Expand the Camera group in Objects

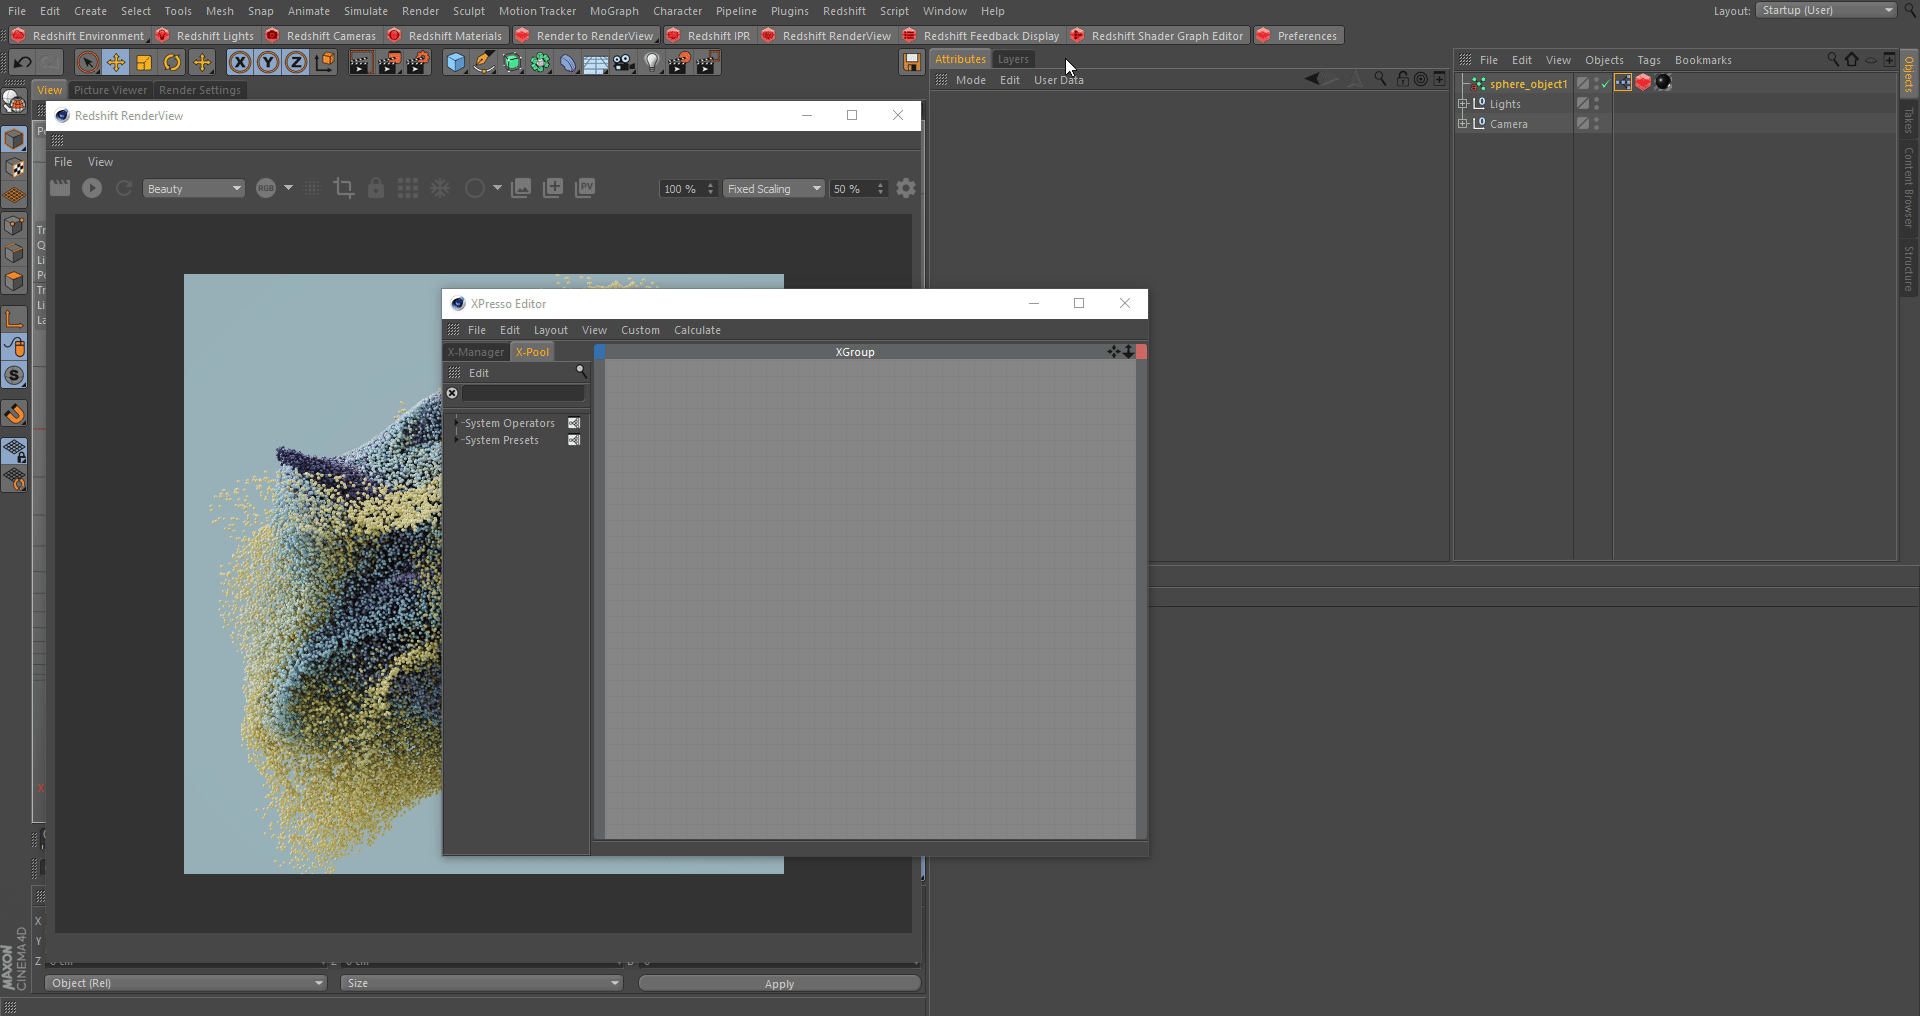[1463, 124]
